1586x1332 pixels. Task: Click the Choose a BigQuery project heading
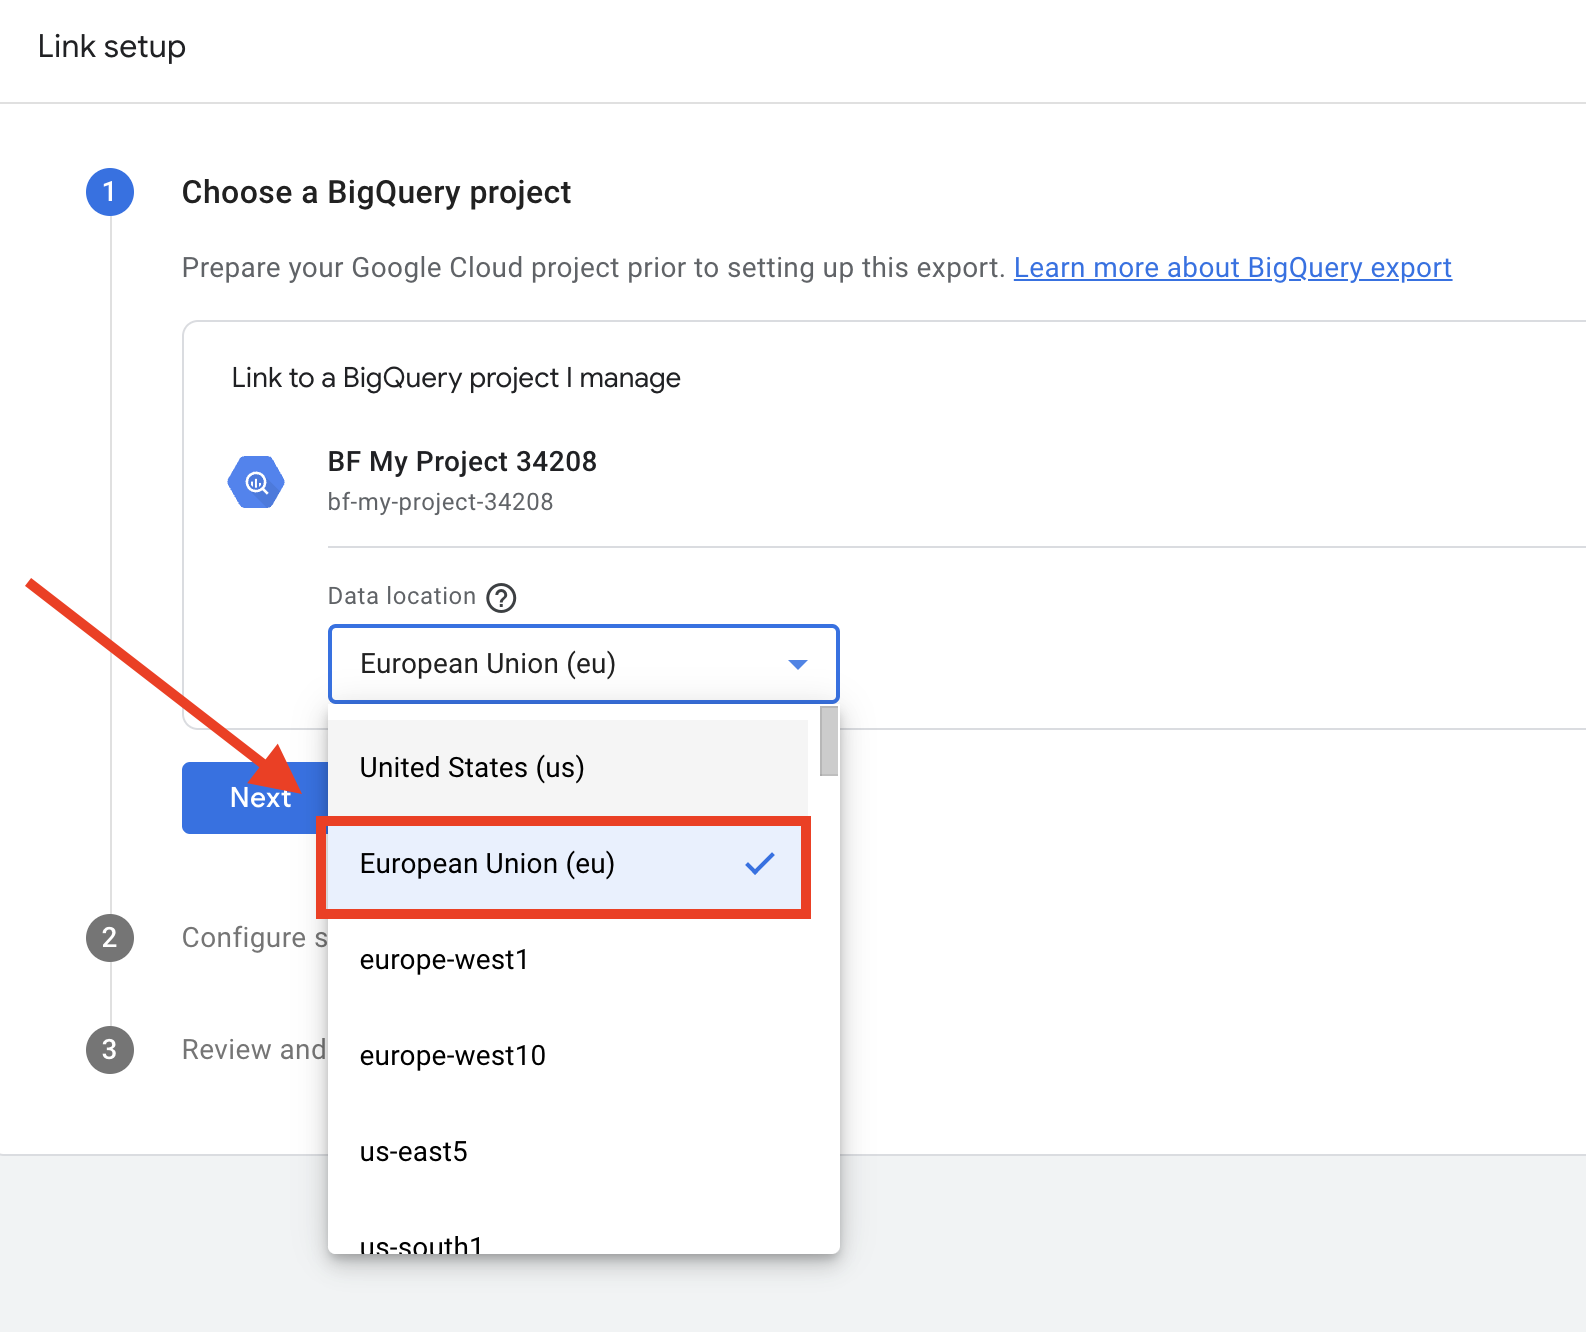[x=376, y=192]
